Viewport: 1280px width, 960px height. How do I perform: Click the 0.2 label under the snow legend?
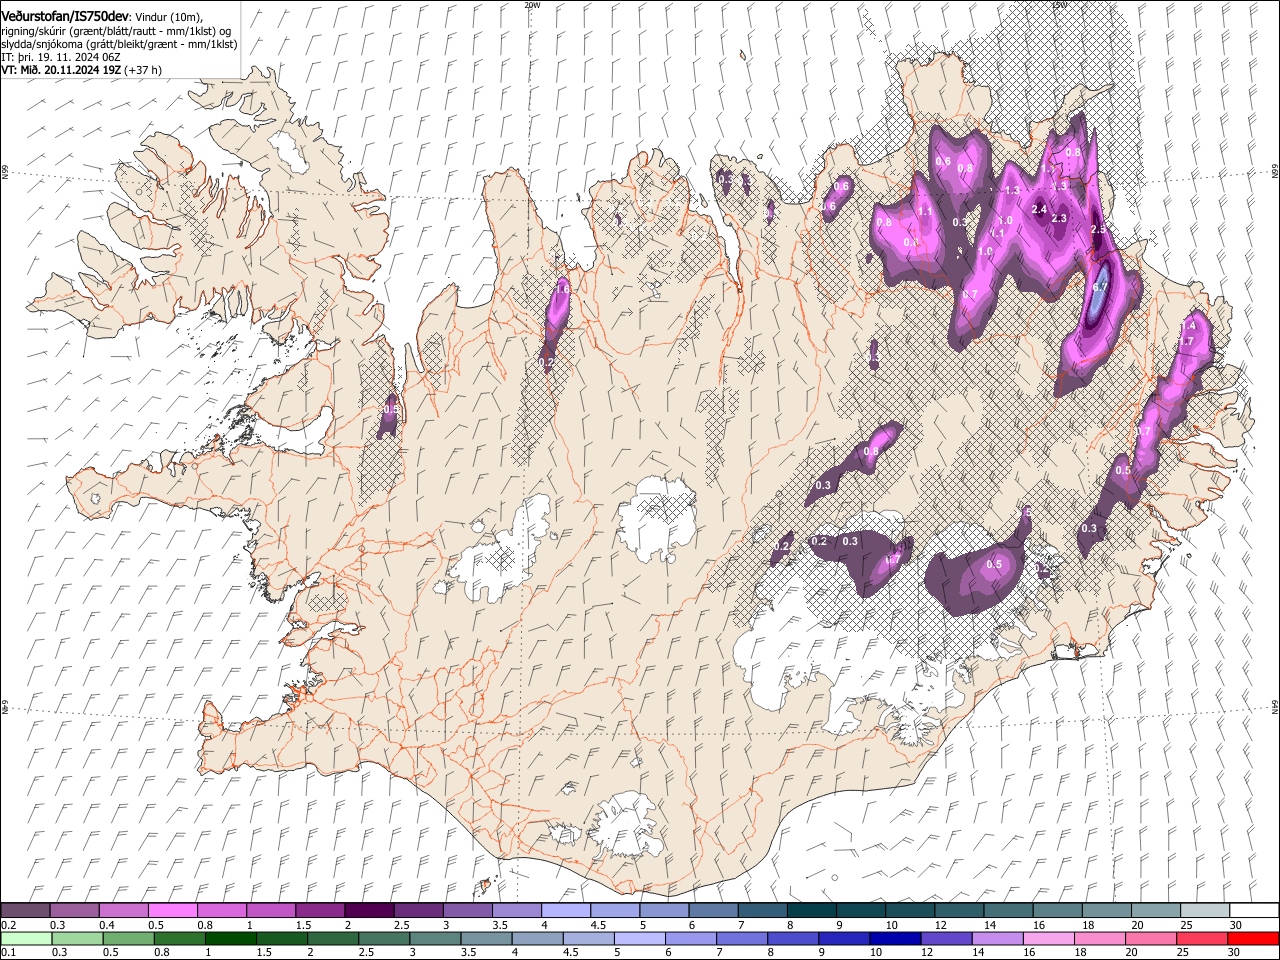coord(7,924)
